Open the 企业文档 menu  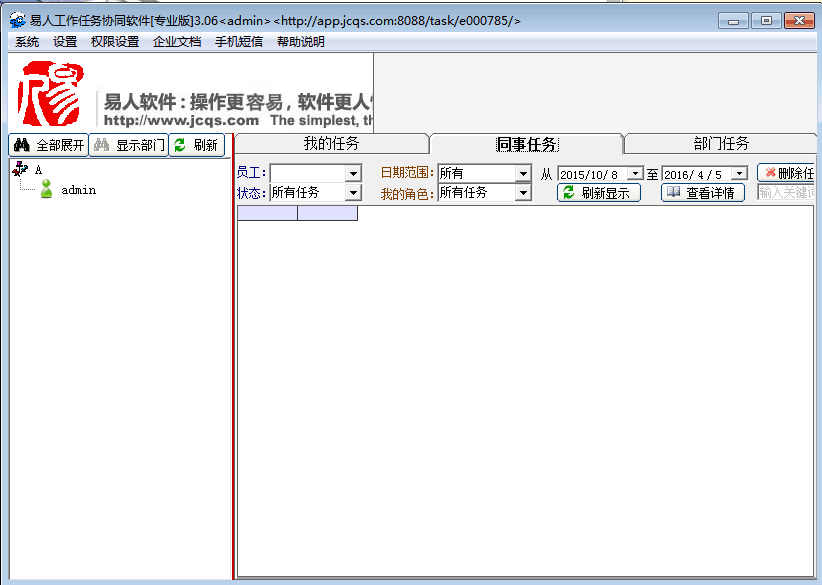click(177, 42)
